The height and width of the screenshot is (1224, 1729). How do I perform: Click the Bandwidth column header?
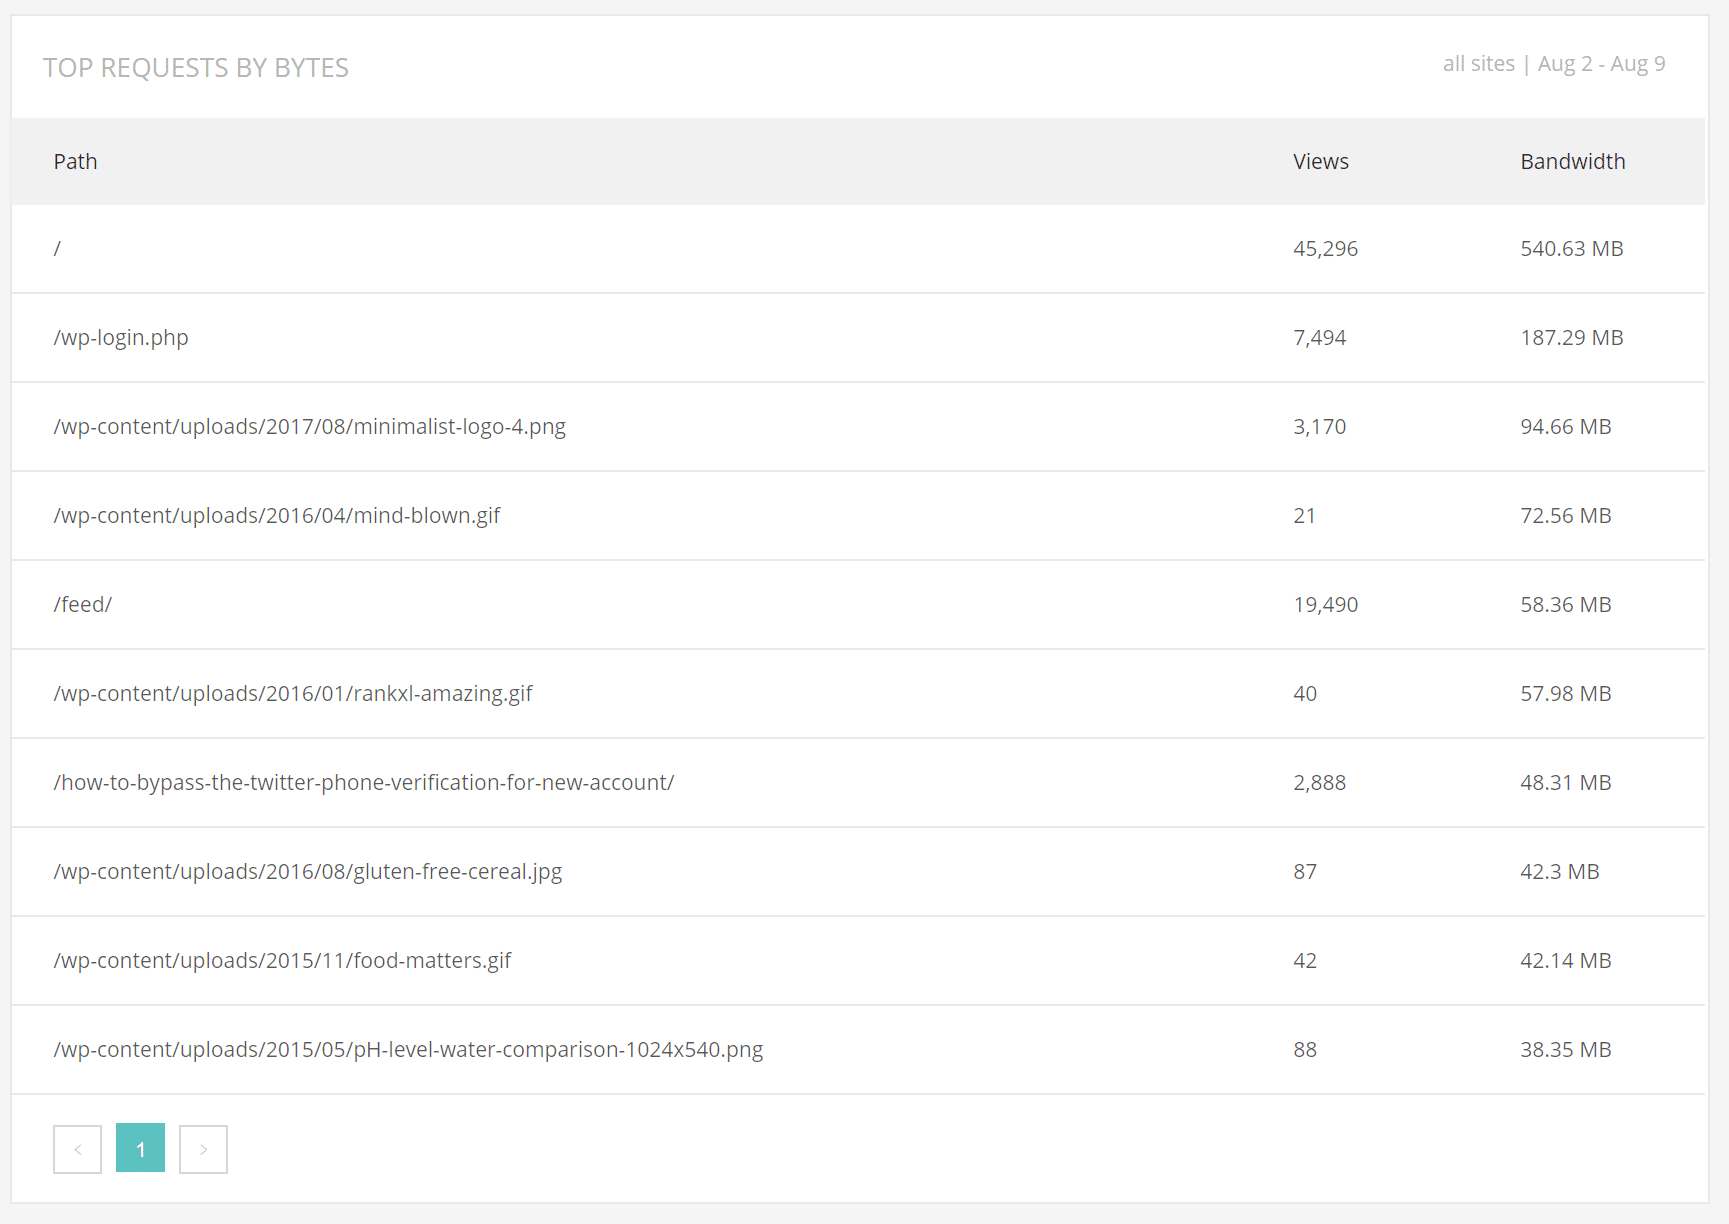click(1572, 162)
